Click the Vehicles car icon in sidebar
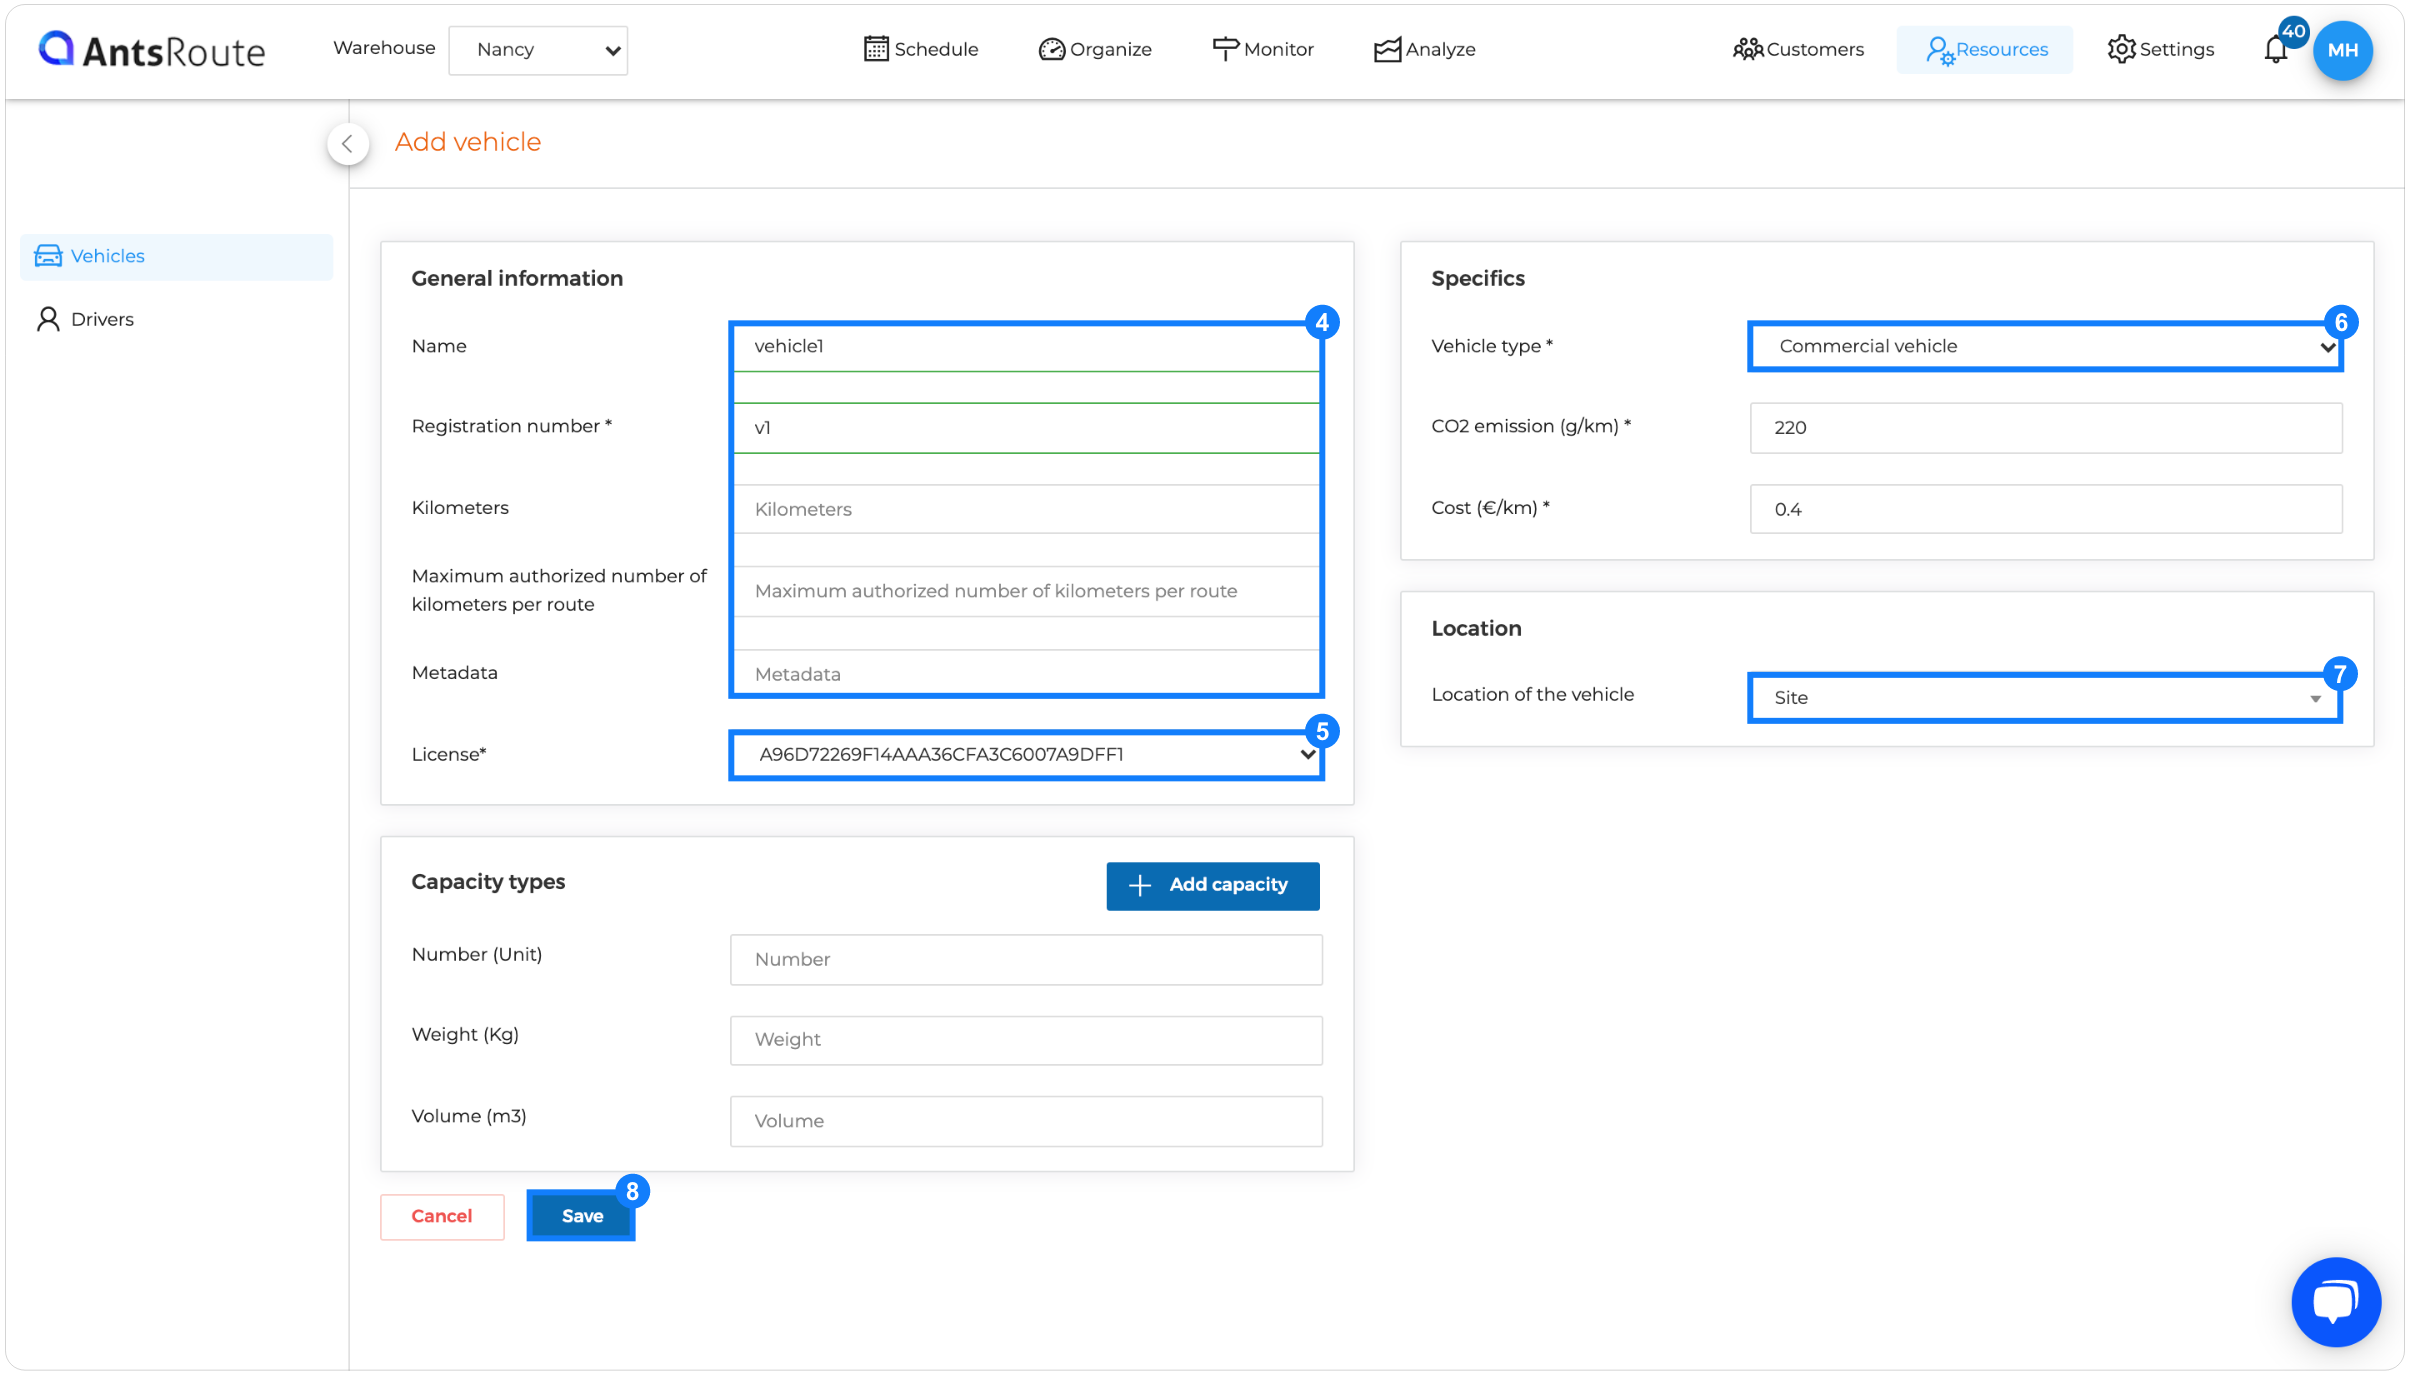Image resolution: width=2409 pixels, height=1374 pixels. (x=48, y=256)
